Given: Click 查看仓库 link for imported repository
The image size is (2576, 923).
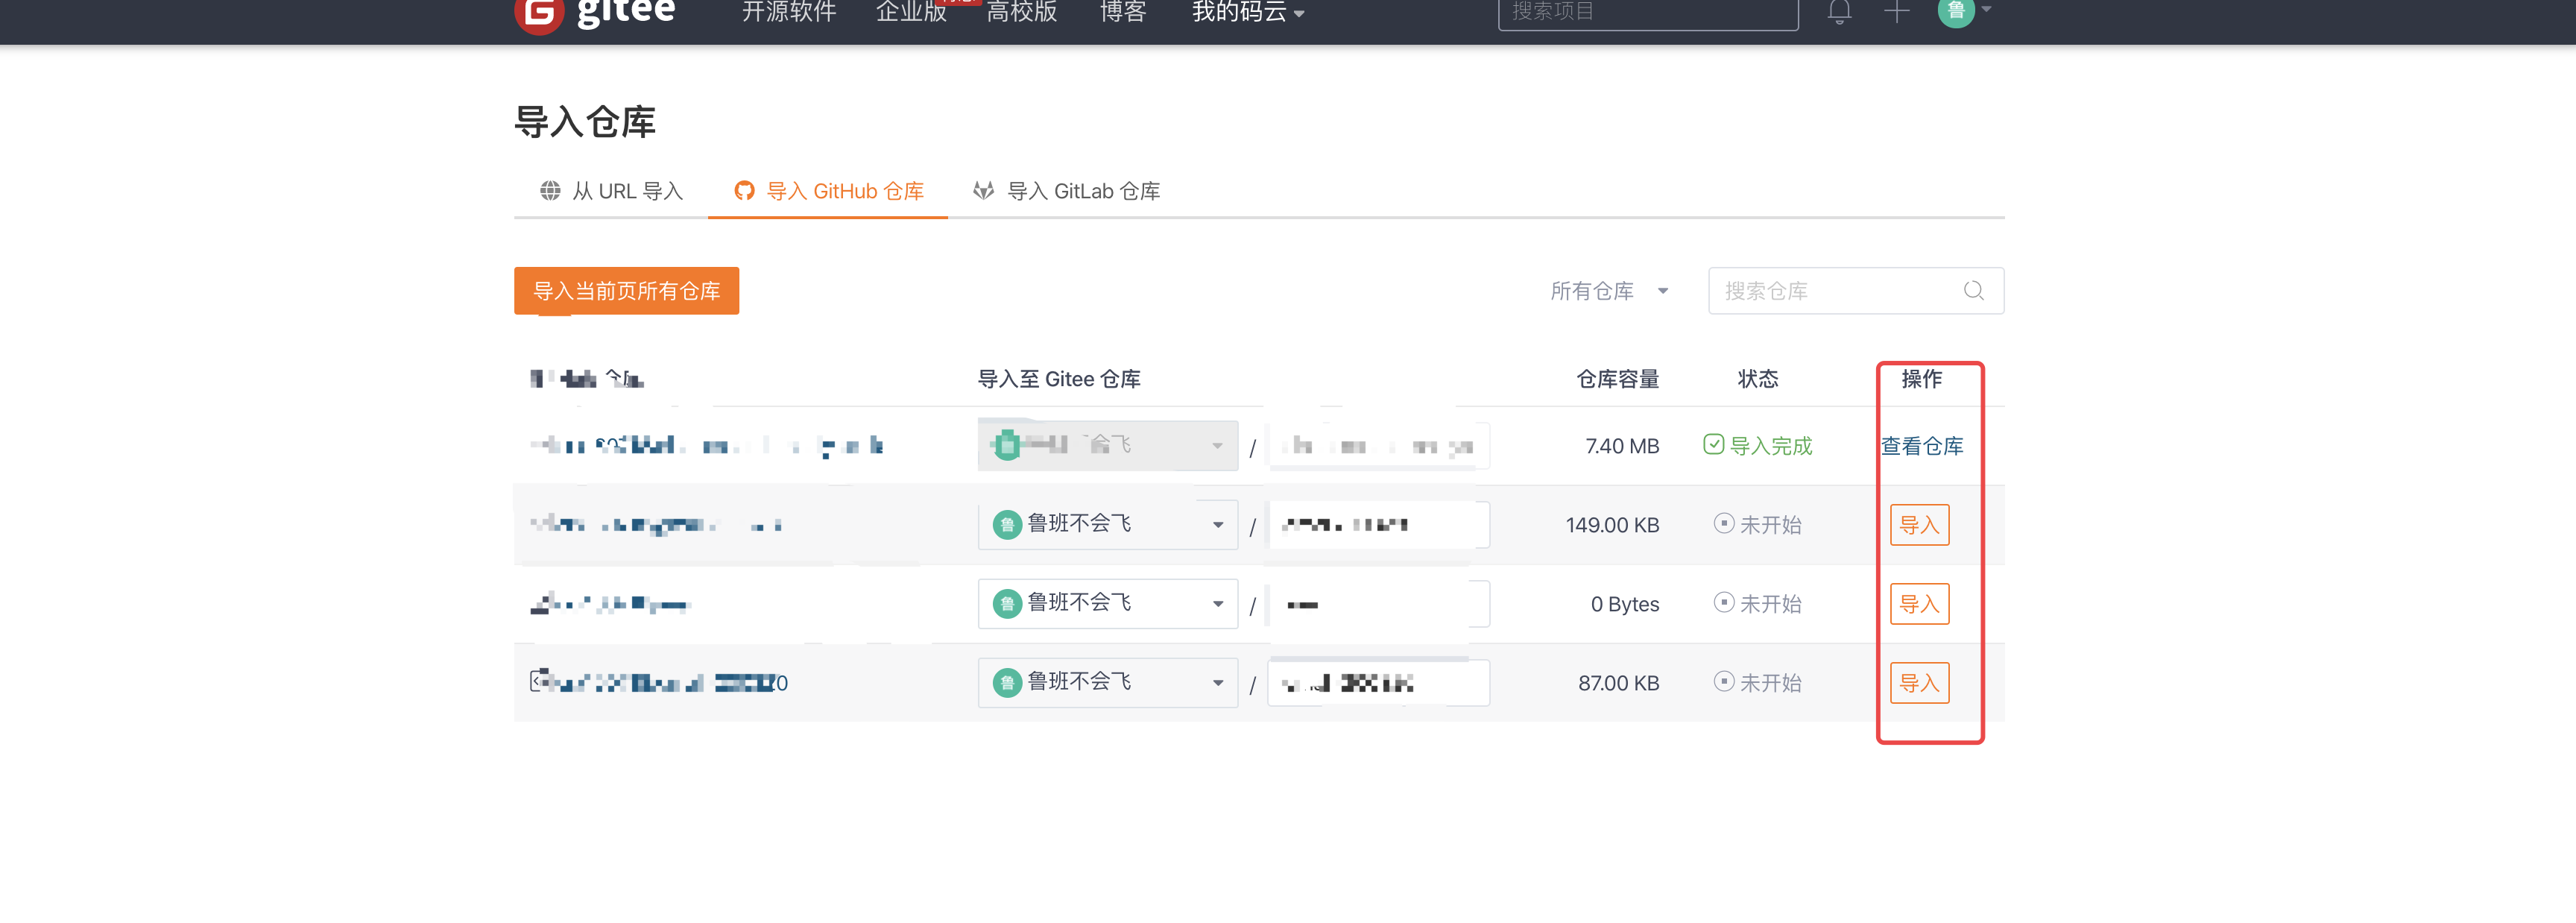Looking at the screenshot, I should point(1921,446).
